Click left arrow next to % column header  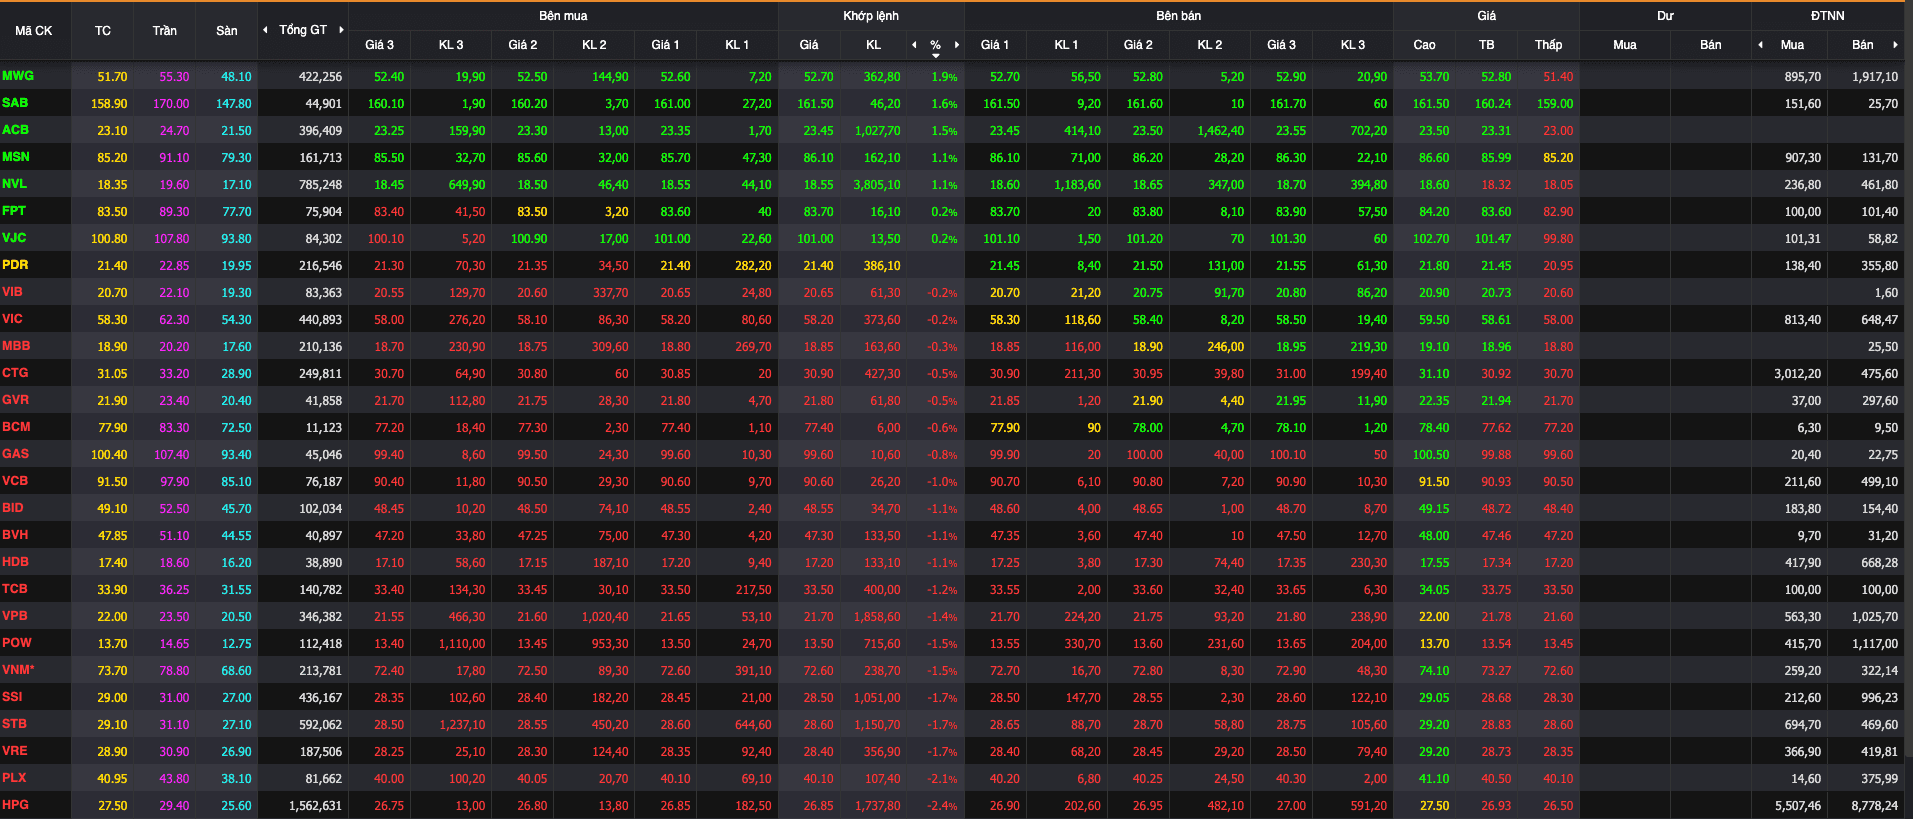(914, 45)
